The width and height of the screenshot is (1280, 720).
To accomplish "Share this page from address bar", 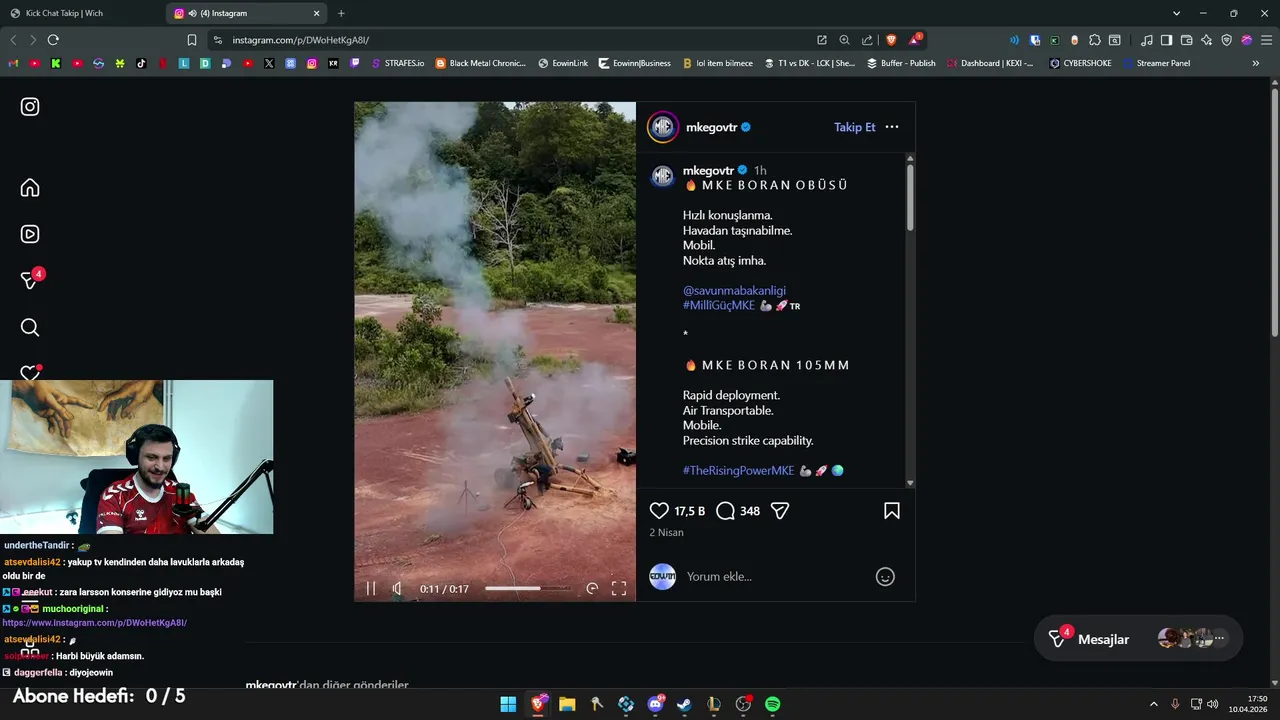I will [867, 40].
